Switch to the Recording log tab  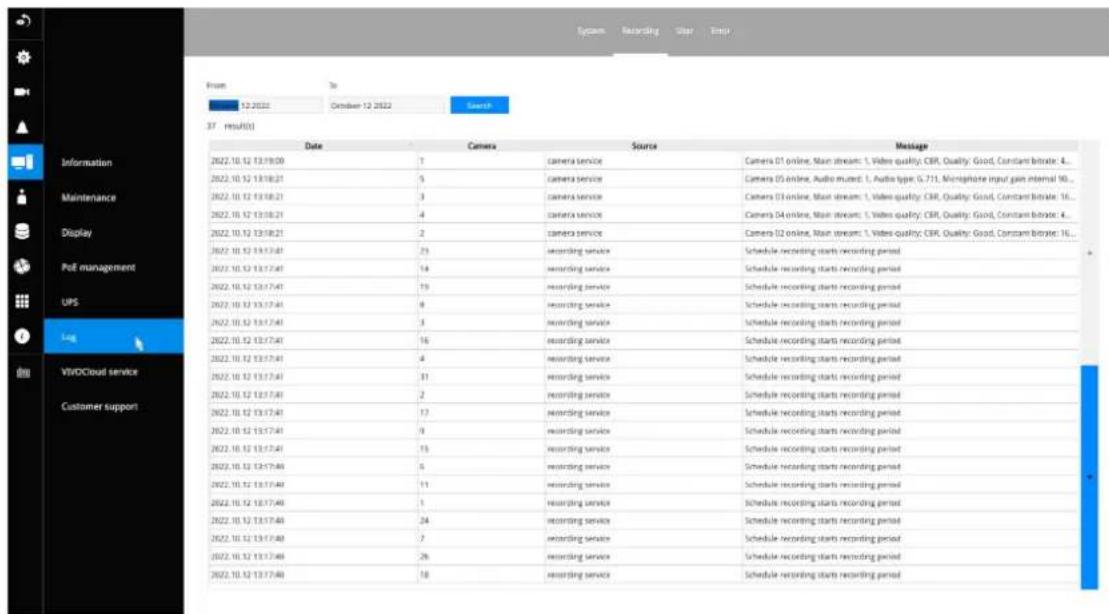[x=640, y=30]
